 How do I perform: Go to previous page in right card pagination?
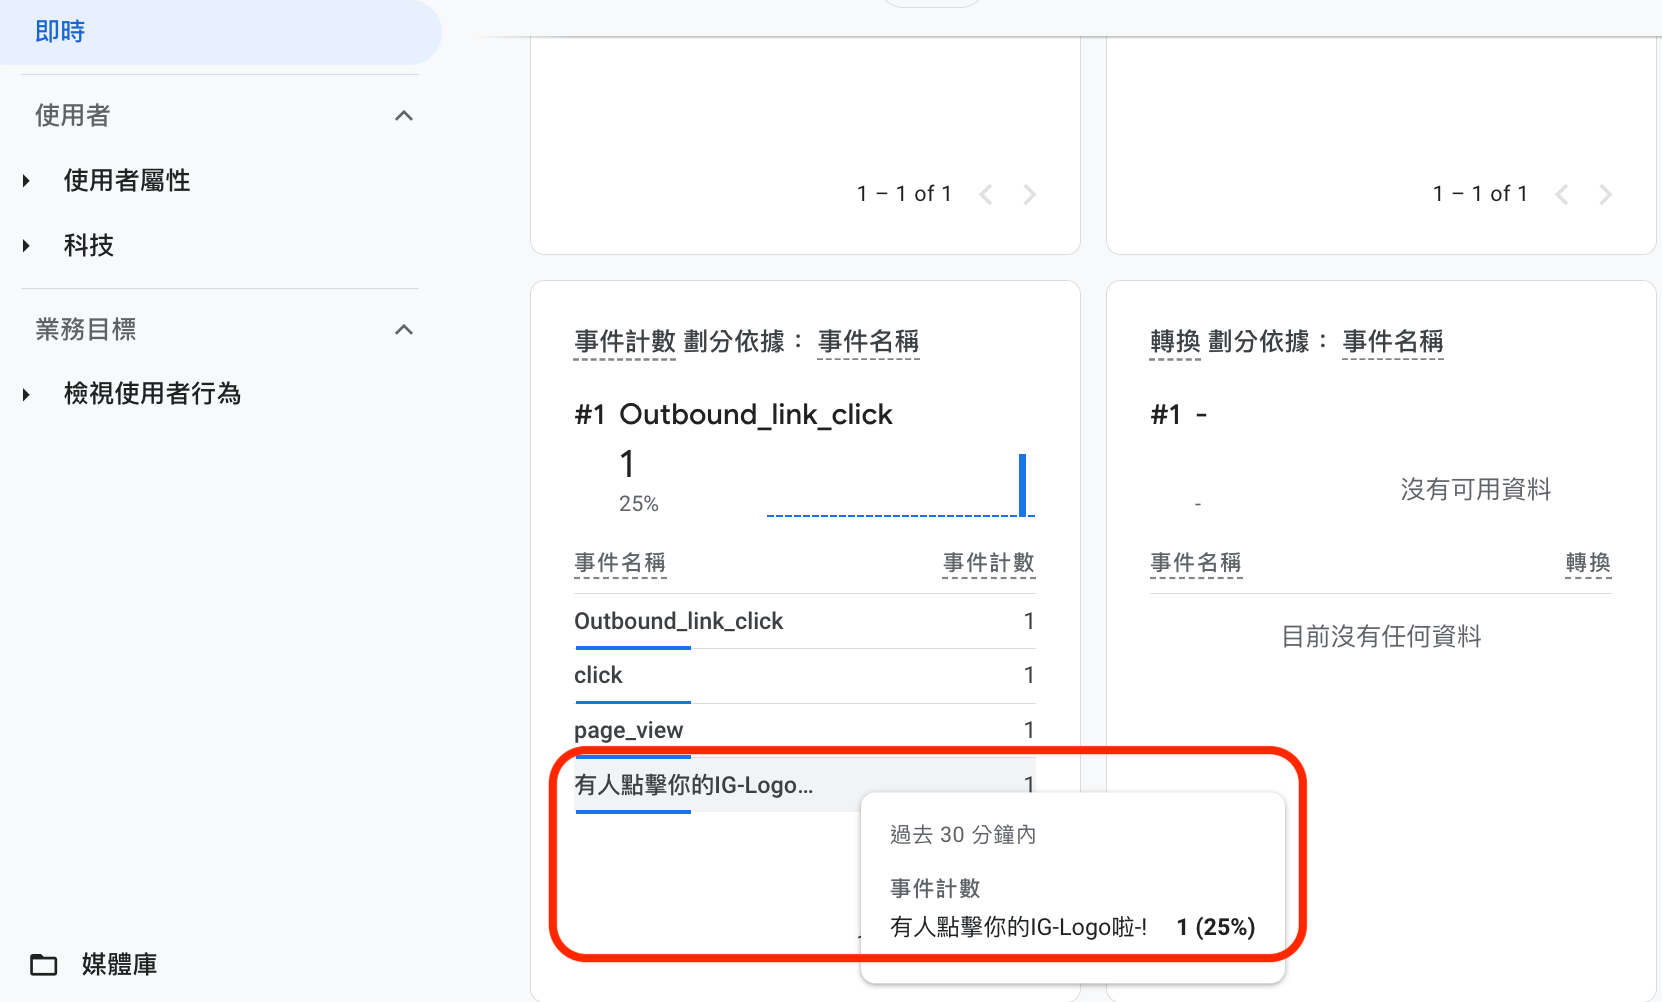click(x=1562, y=194)
